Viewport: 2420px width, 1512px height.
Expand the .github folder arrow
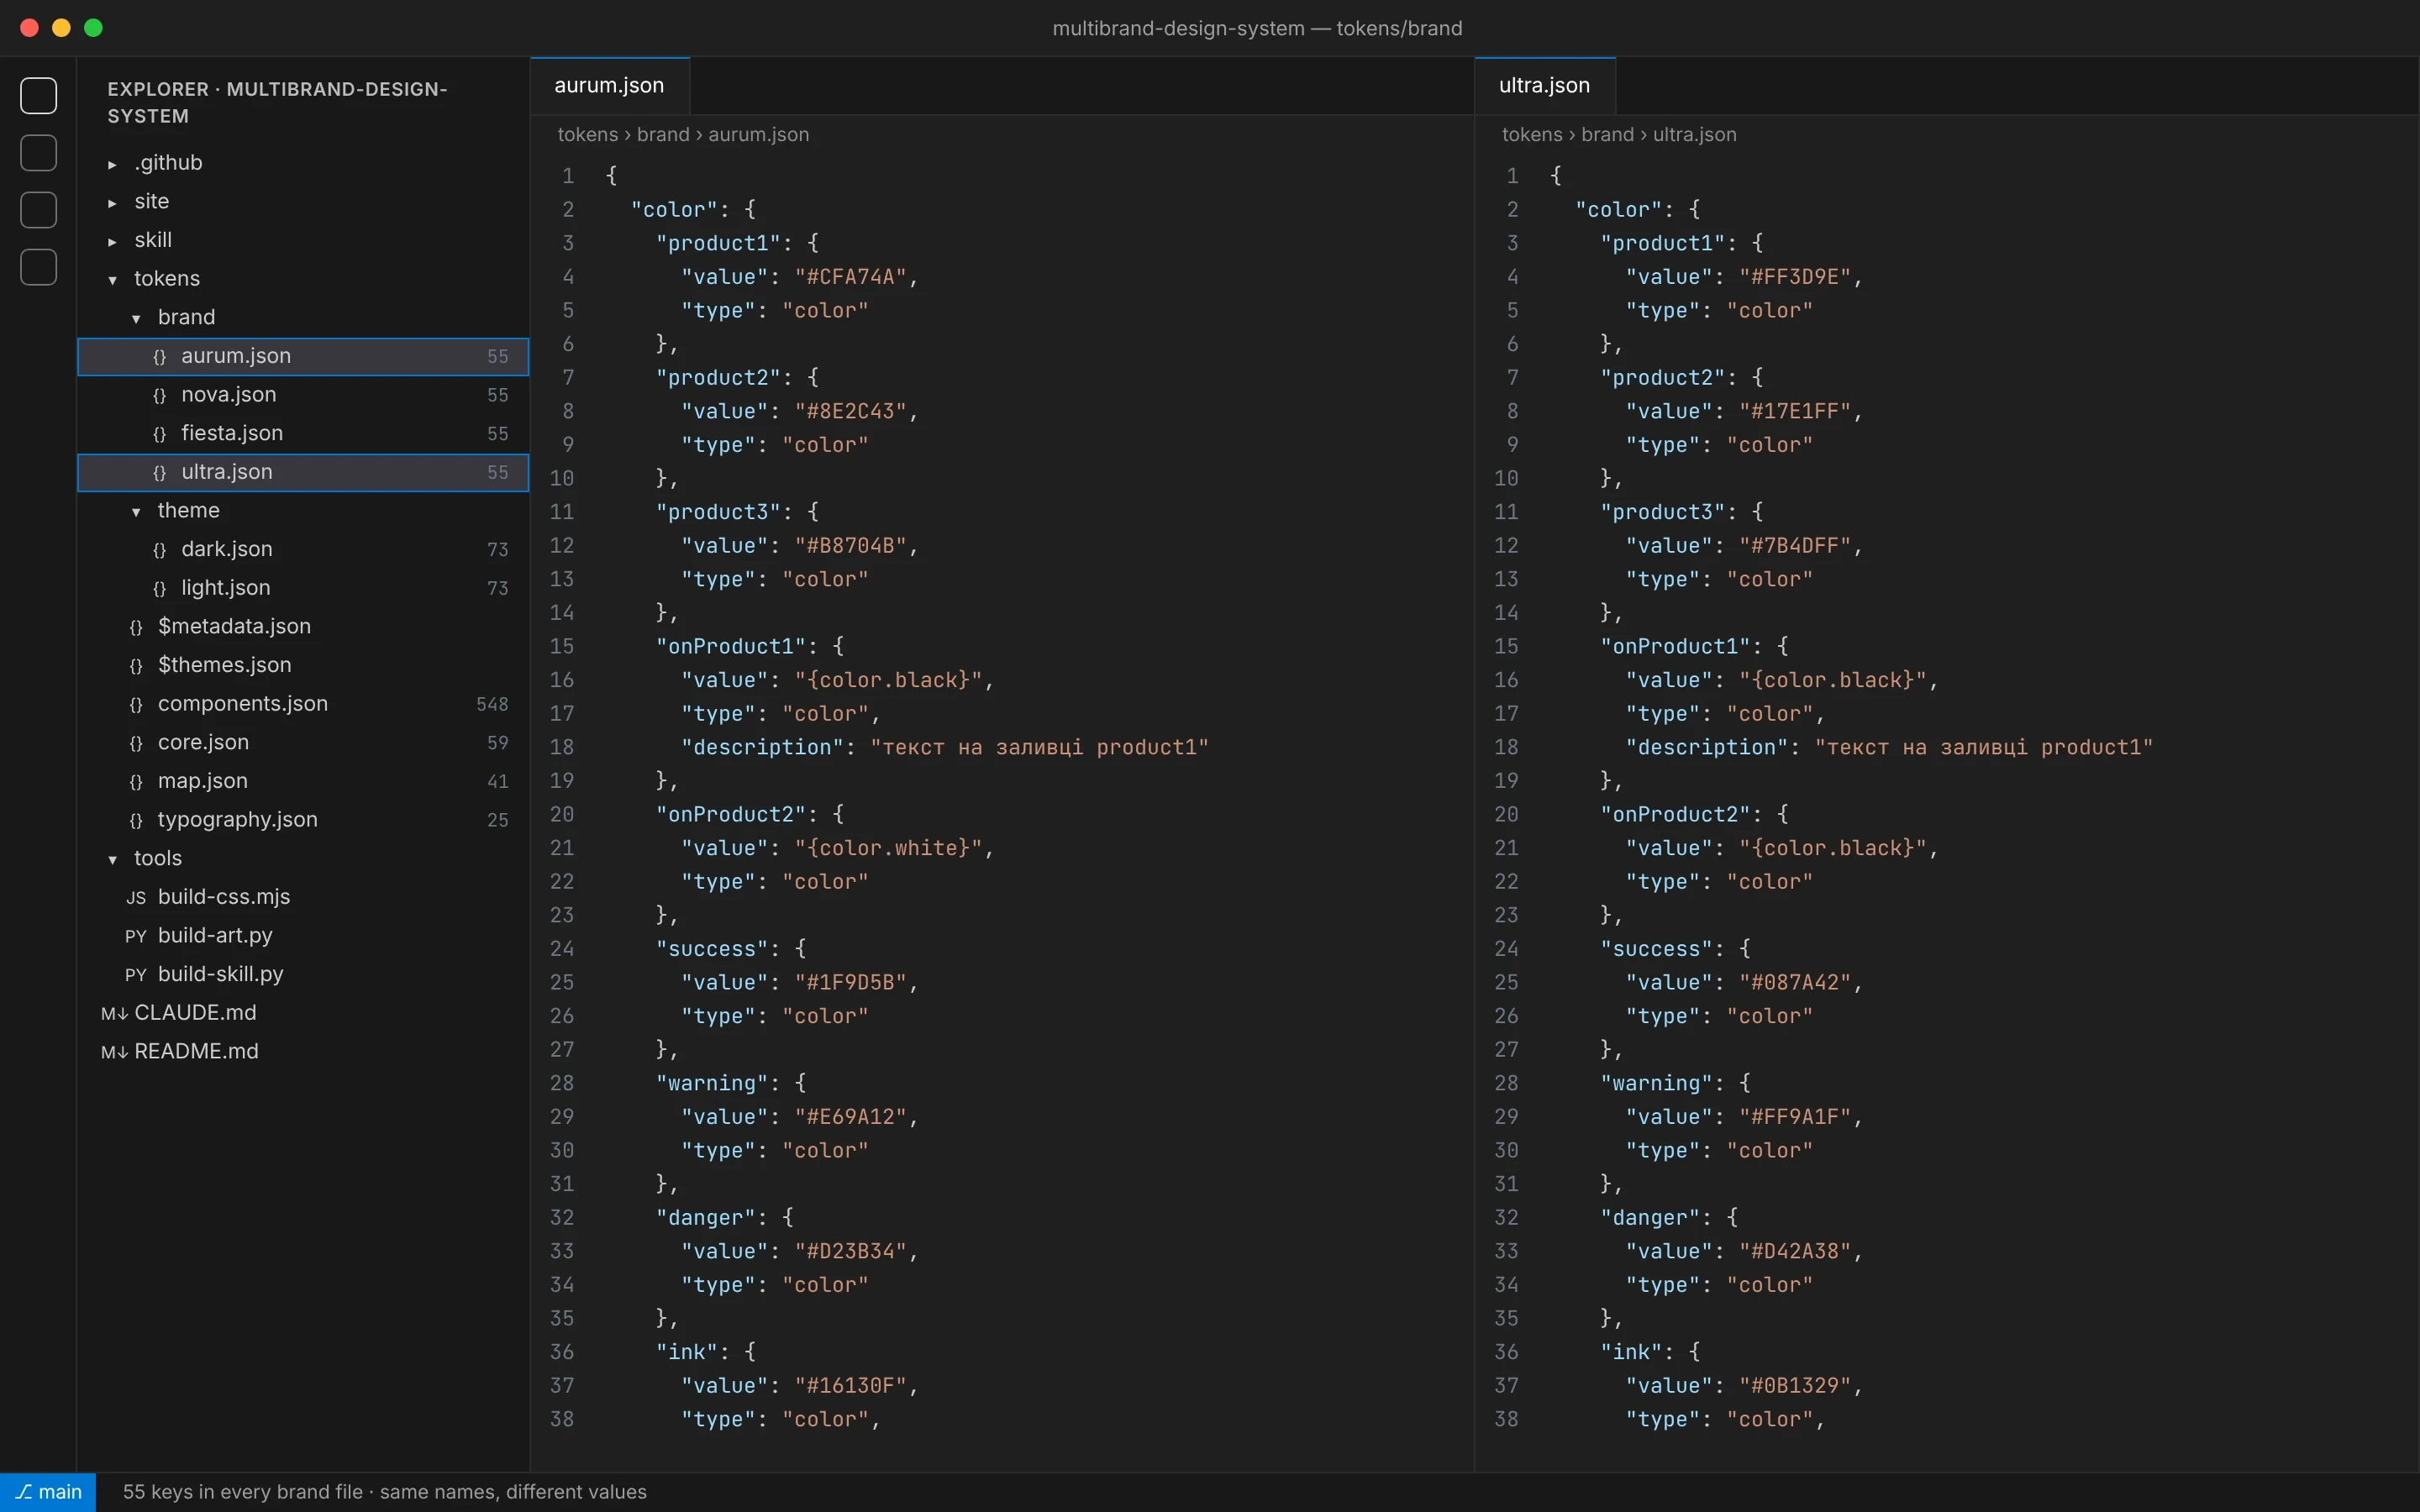[112, 163]
